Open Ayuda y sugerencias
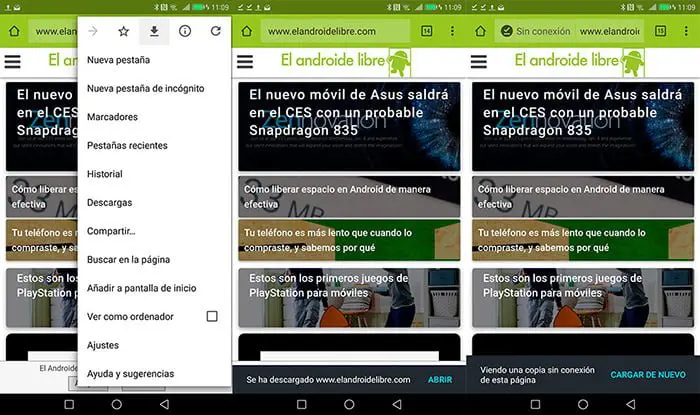 point(154,374)
